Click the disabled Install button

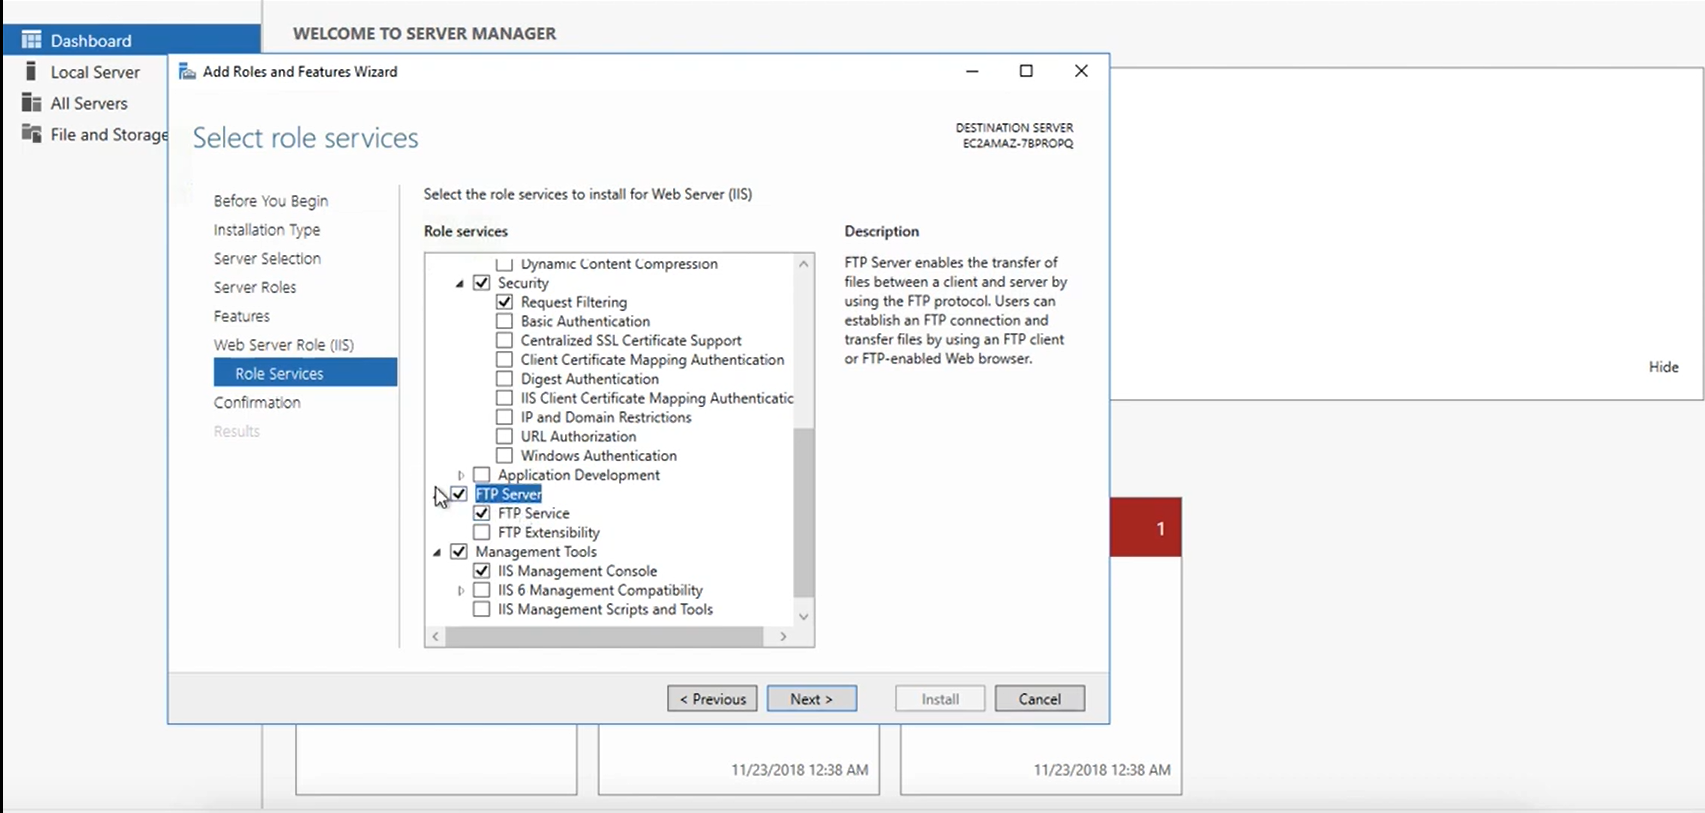coord(940,699)
